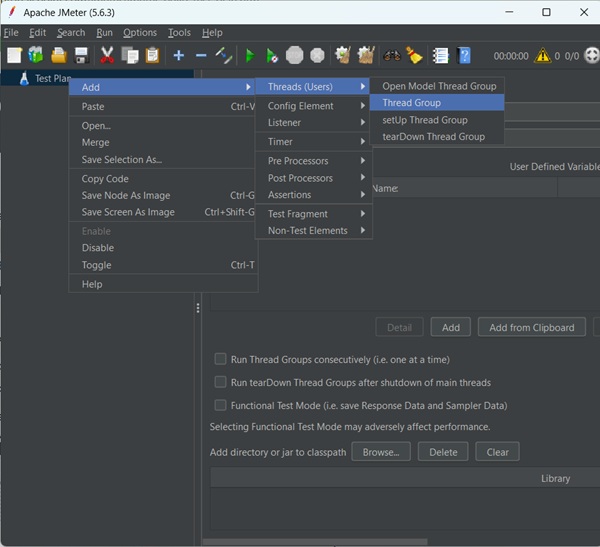Open the Help question mark icon
This screenshot has width=600, height=547.
click(x=464, y=55)
